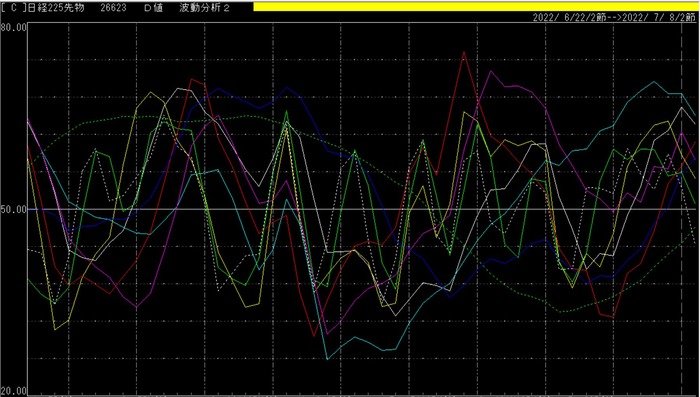Click the 20.00 axis label

click(x=14, y=391)
